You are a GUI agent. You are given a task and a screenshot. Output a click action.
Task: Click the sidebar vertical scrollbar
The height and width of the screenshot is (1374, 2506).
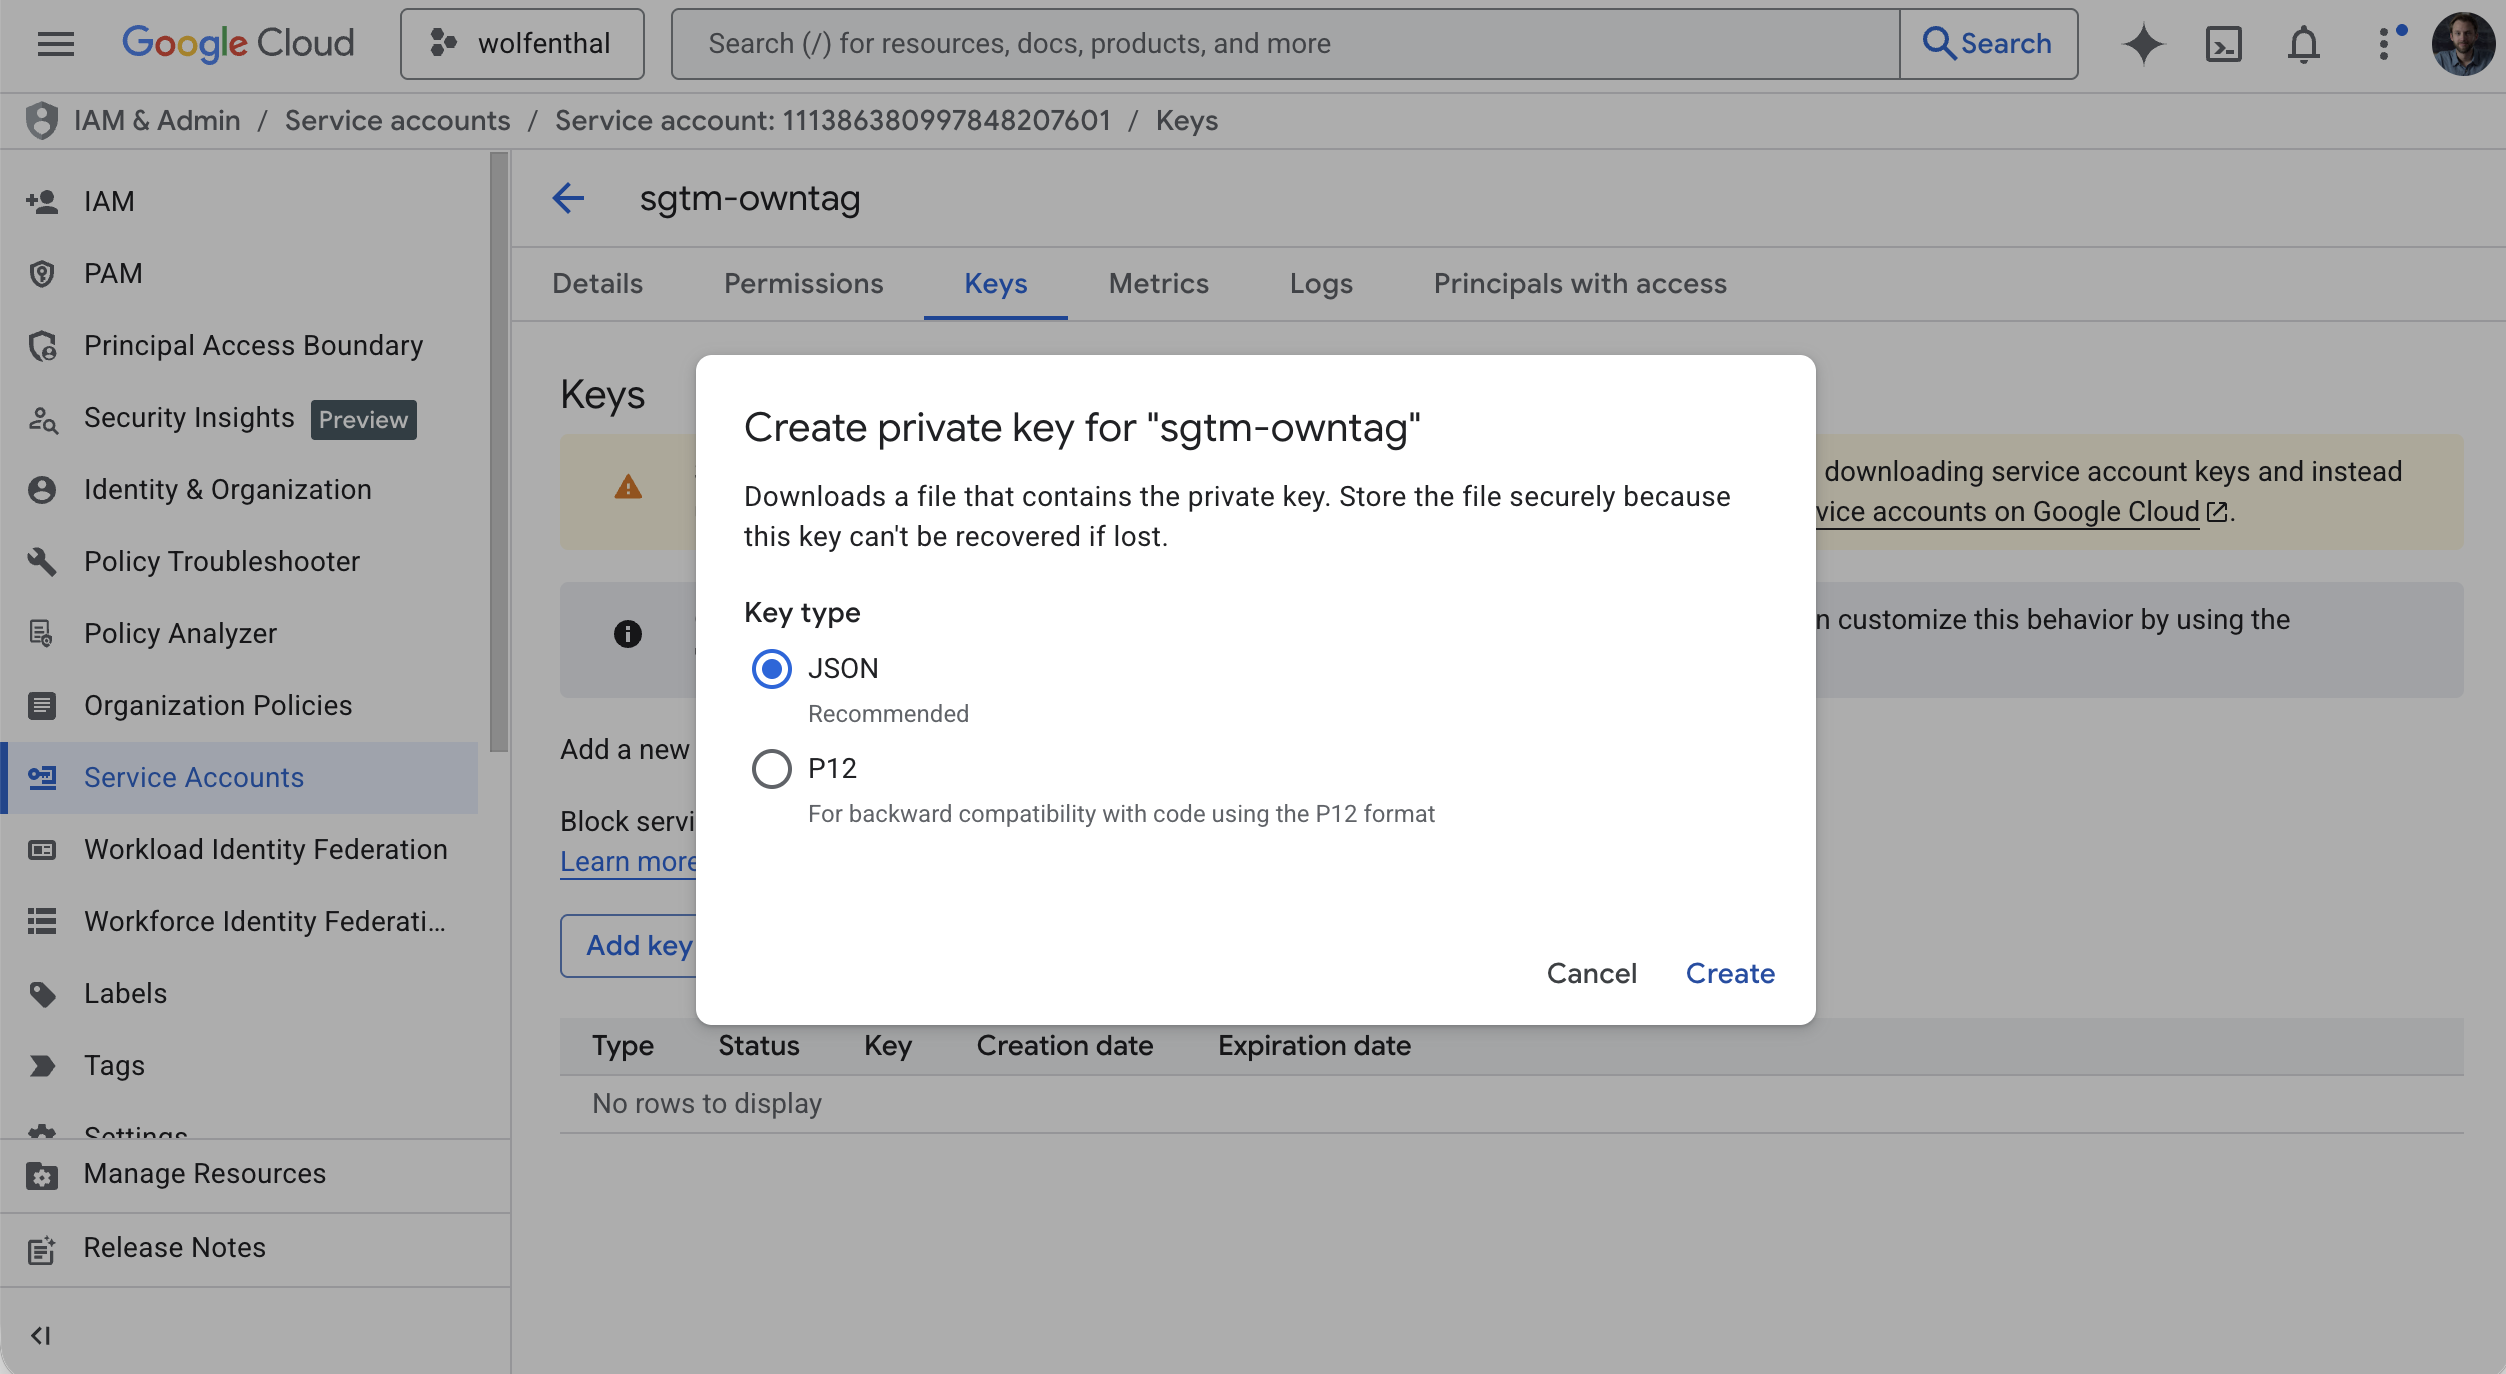499,450
